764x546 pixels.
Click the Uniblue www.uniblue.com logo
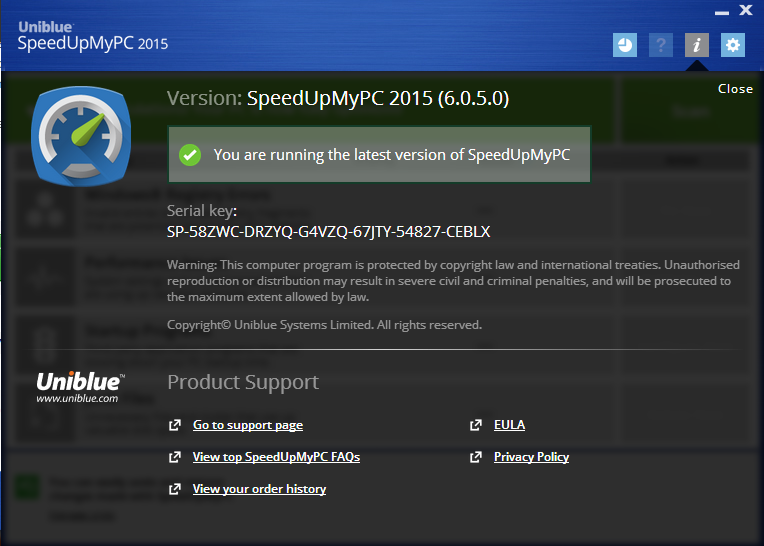tap(80, 387)
